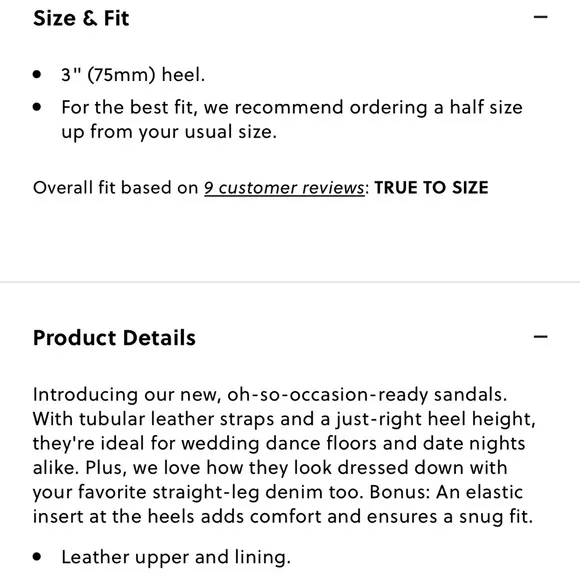The height and width of the screenshot is (580, 580).
Task: Click the TRUE TO SIZE label
Action: (x=431, y=188)
